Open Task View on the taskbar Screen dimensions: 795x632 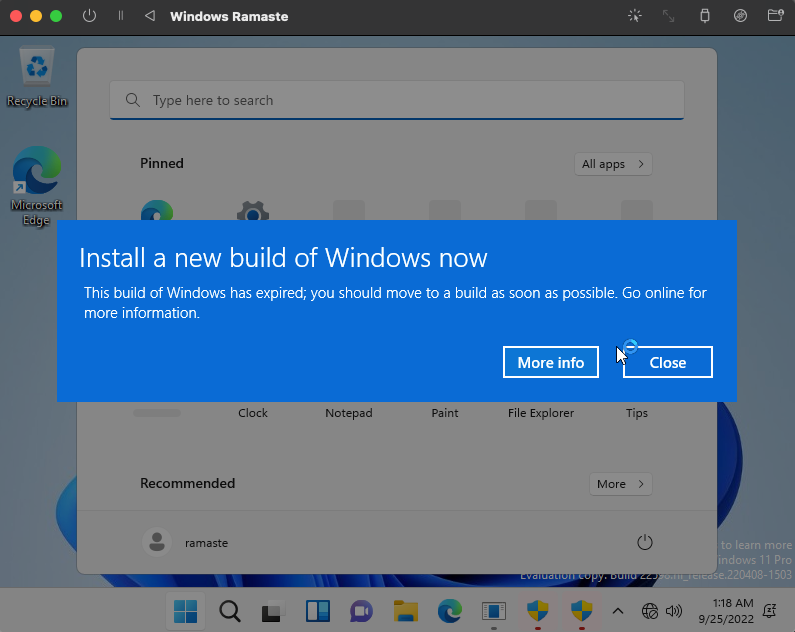(273, 611)
